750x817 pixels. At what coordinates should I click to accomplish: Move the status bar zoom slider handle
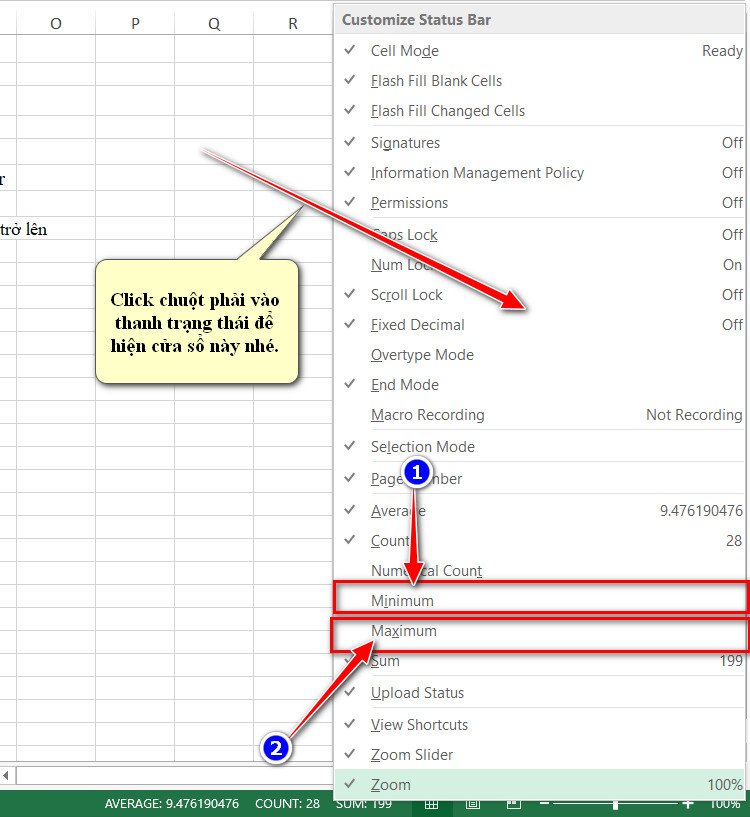[x=616, y=804]
